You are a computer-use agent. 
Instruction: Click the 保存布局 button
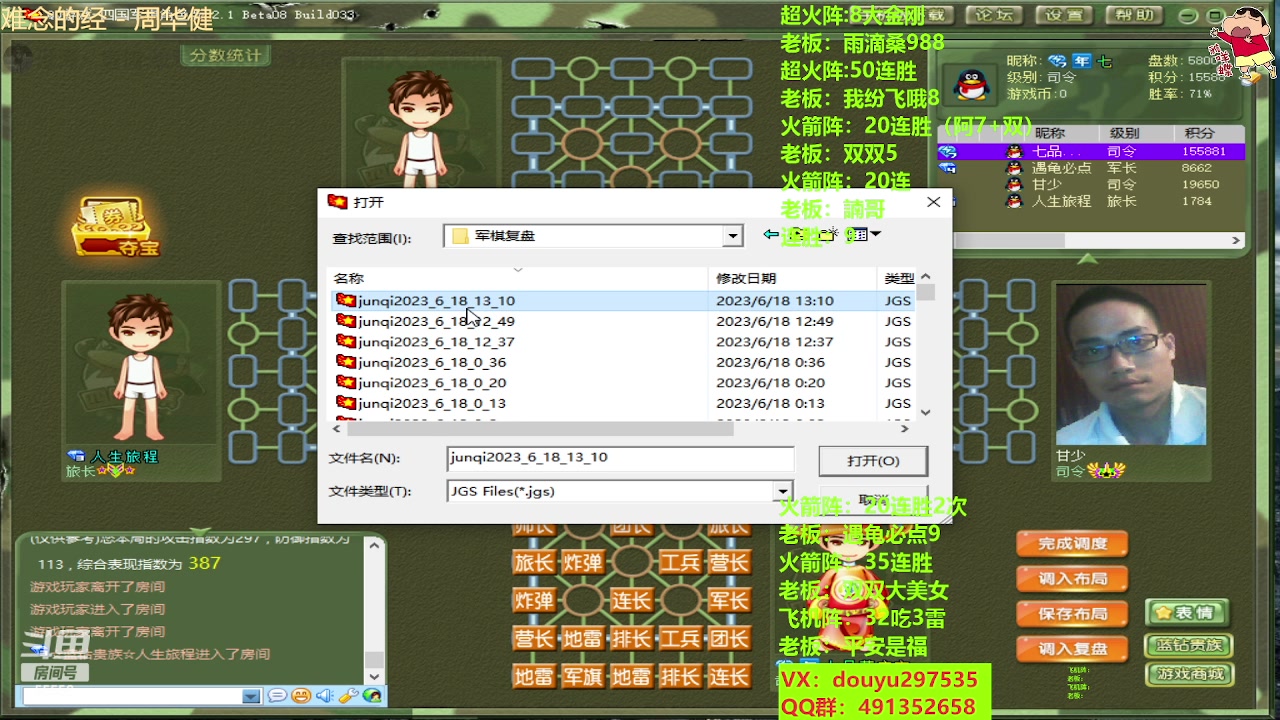(1072, 614)
